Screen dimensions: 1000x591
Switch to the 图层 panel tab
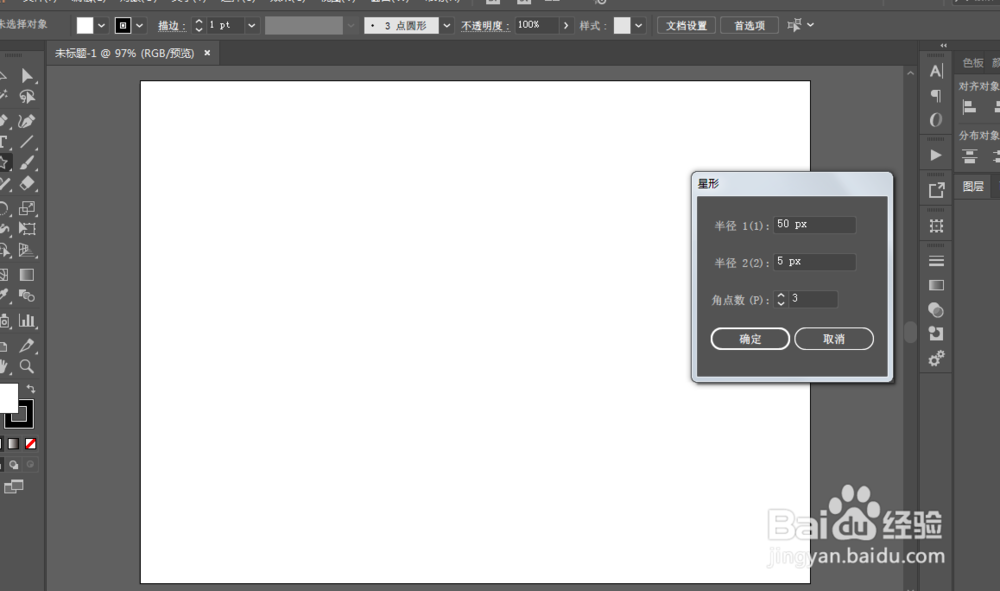click(x=972, y=185)
